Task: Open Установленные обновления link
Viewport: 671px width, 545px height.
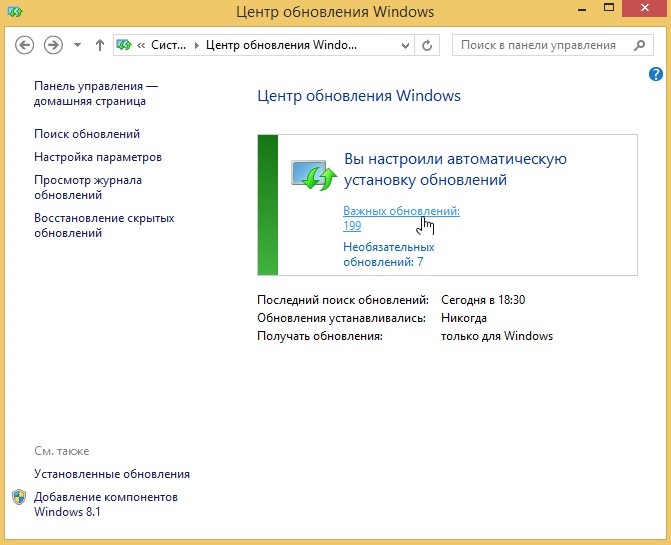Action: [112, 474]
